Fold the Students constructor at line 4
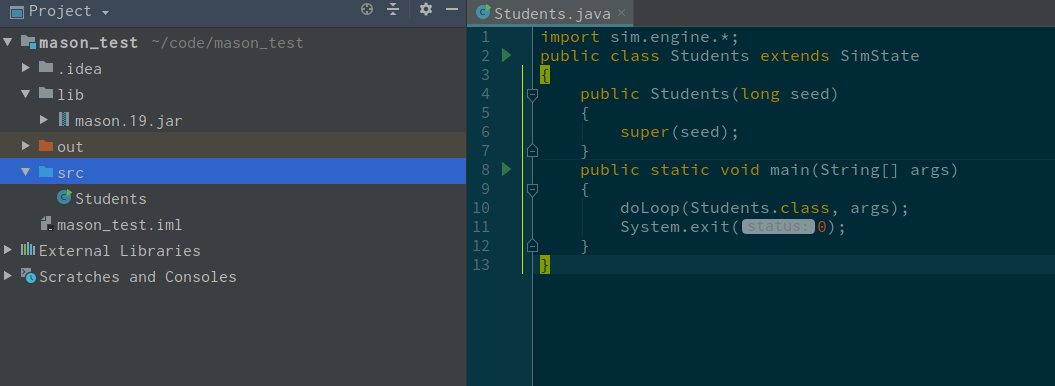The height and width of the screenshot is (386, 1055). point(532,95)
